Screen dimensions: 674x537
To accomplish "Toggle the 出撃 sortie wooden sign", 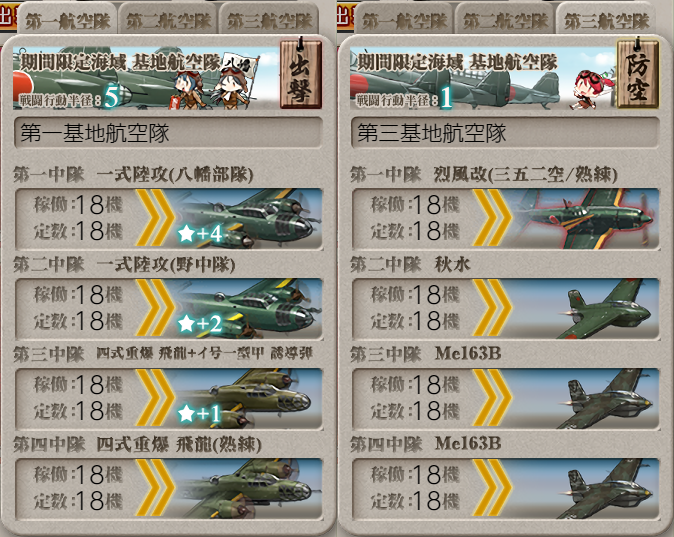I will pyautogui.click(x=301, y=73).
